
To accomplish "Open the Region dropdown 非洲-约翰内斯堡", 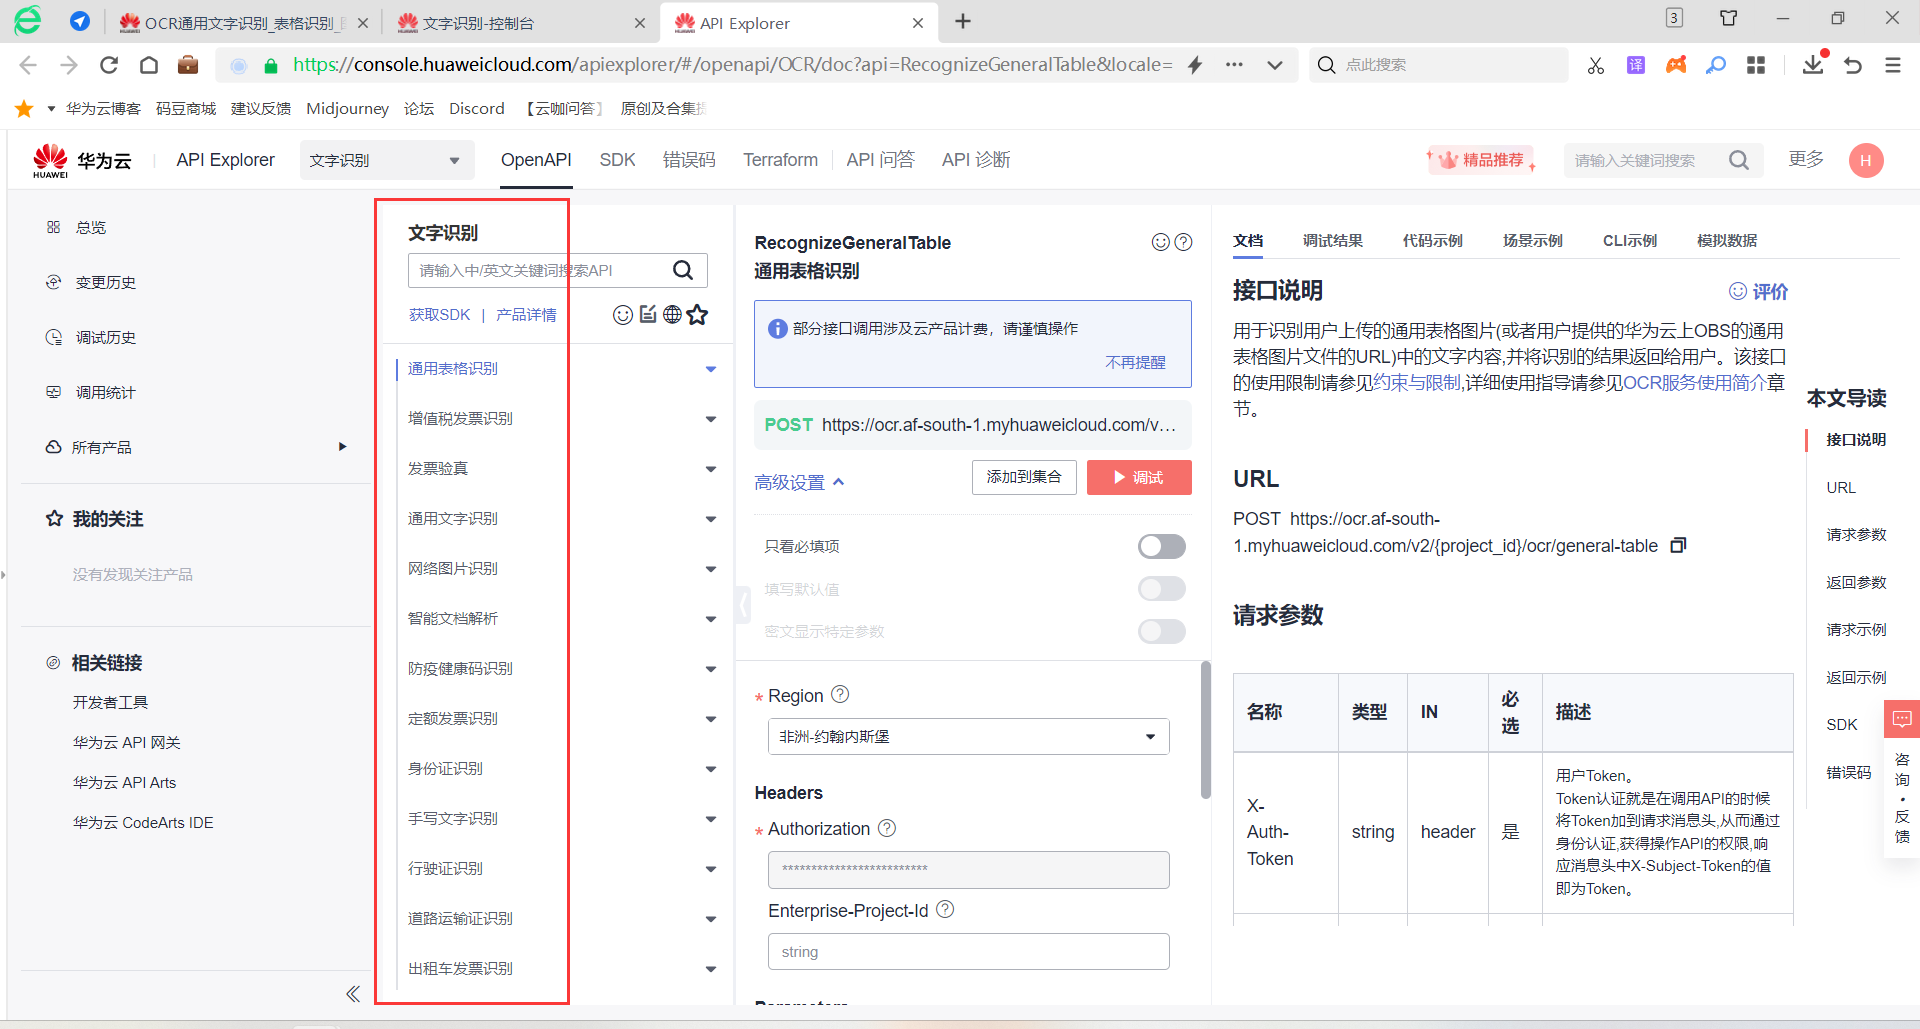I will click(x=969, y=737).
